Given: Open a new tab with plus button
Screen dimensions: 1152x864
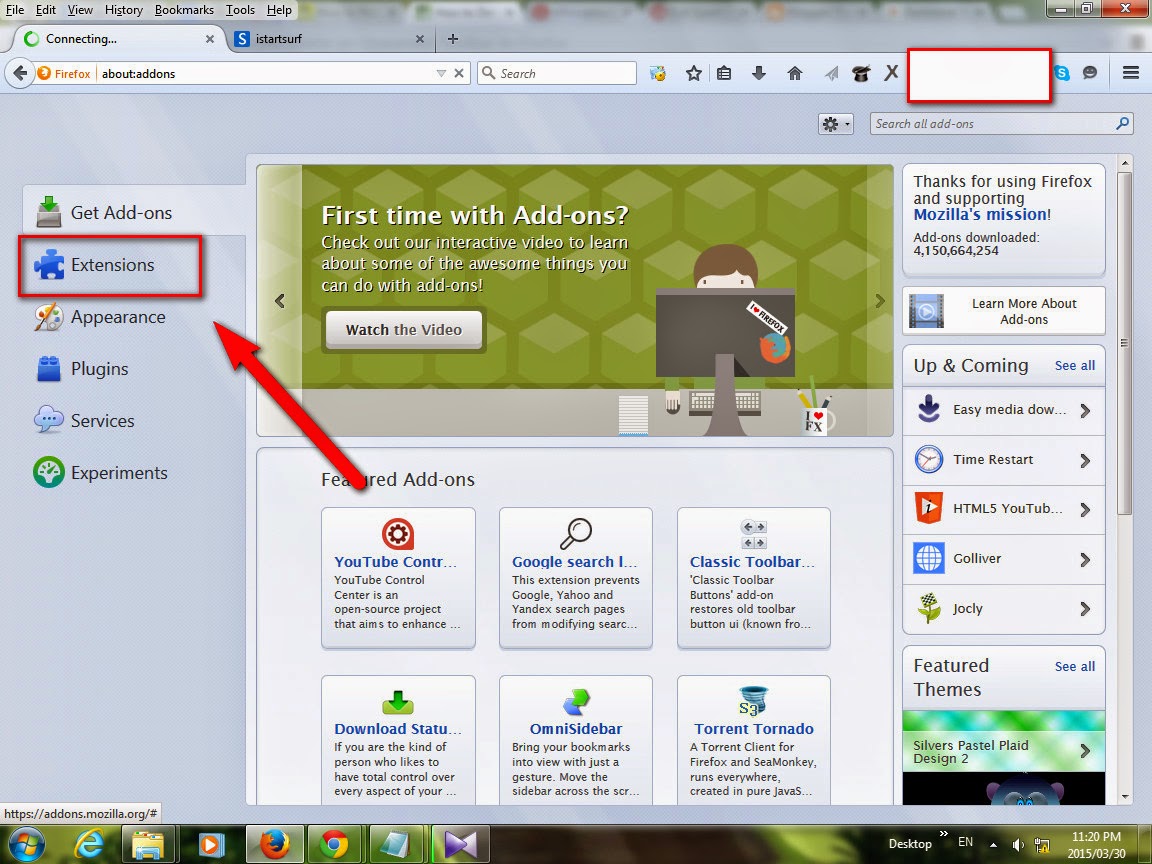Looking at the screenshot, I should pos(453,39).
